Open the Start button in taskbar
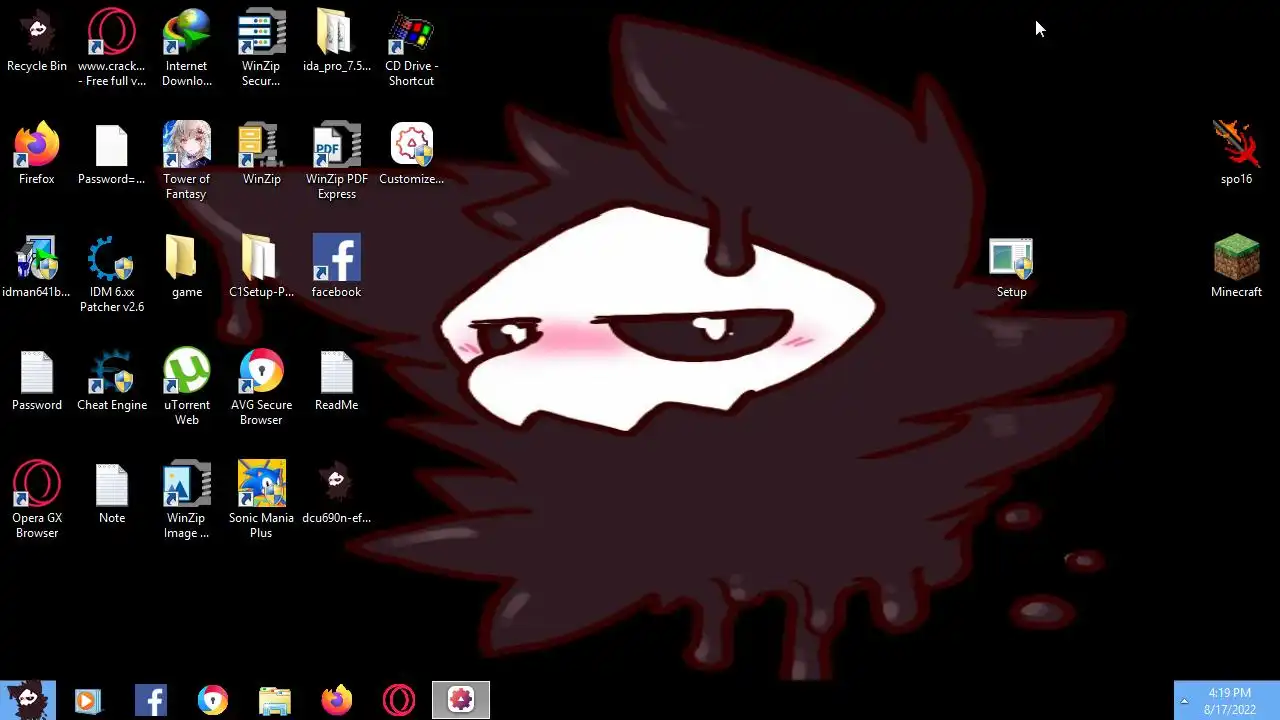 point(28,700)
